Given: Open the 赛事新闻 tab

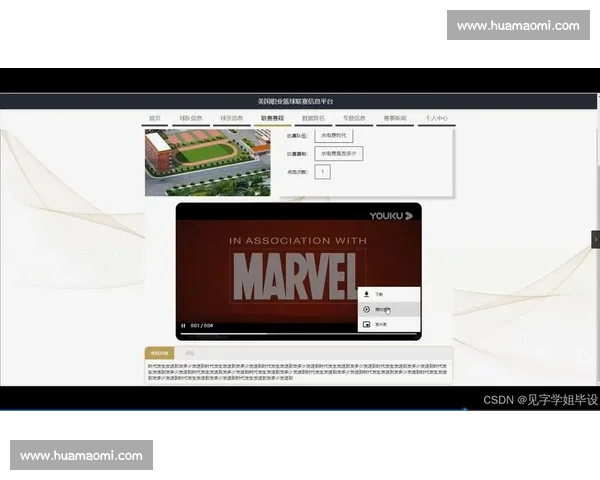Looking at the screenshot, I should coord(395,118).
